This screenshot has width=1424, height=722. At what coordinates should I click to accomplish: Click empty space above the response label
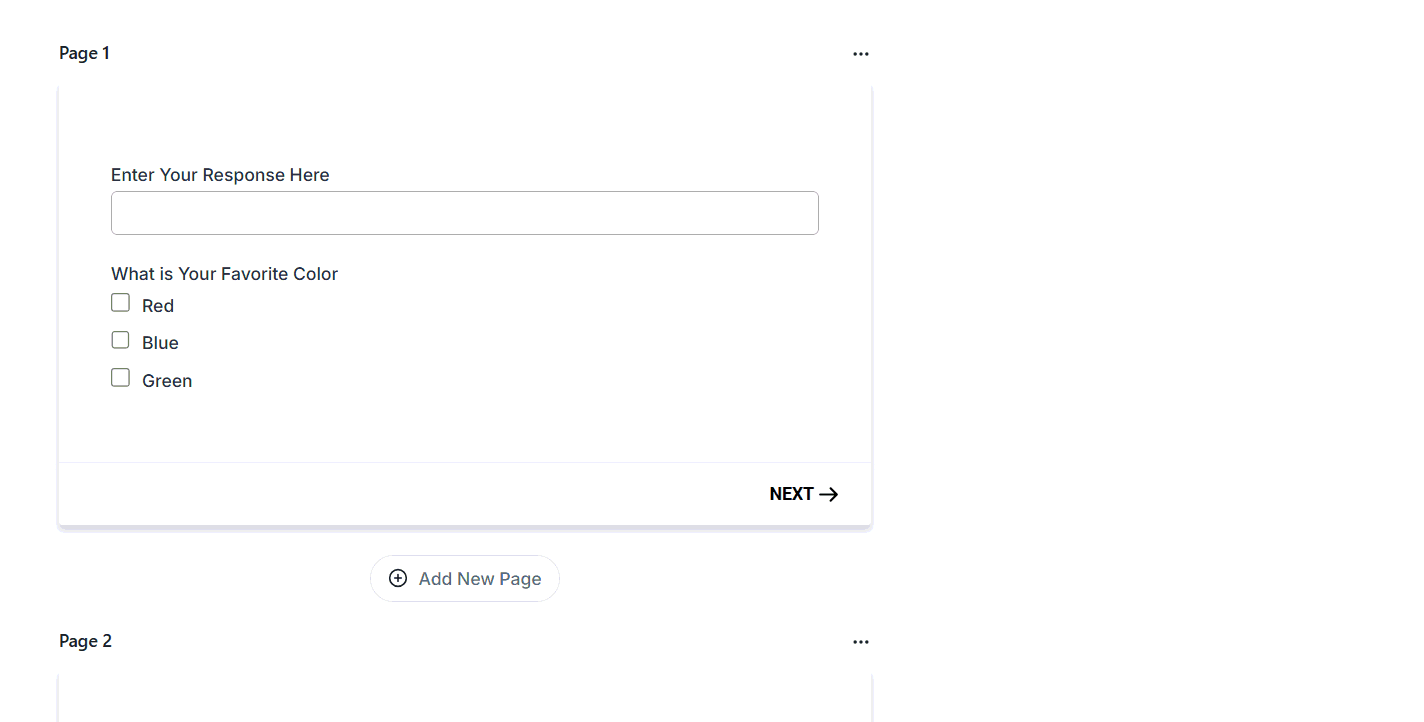[464, 125]
